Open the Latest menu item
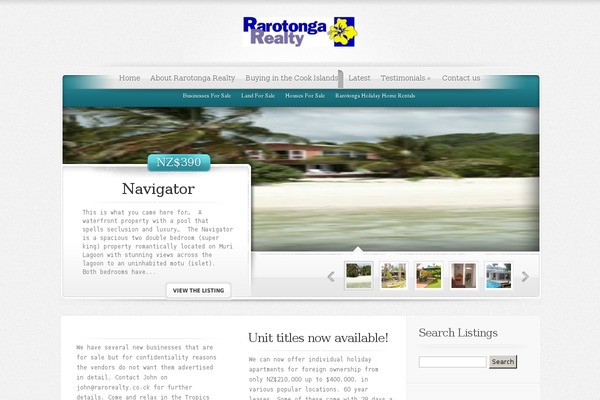 359,78
